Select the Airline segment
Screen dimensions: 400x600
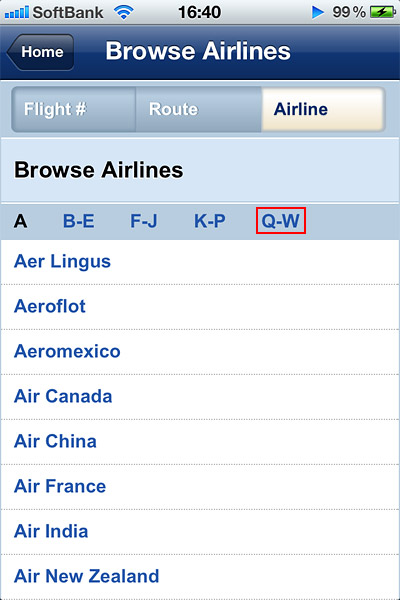[323, 109]
